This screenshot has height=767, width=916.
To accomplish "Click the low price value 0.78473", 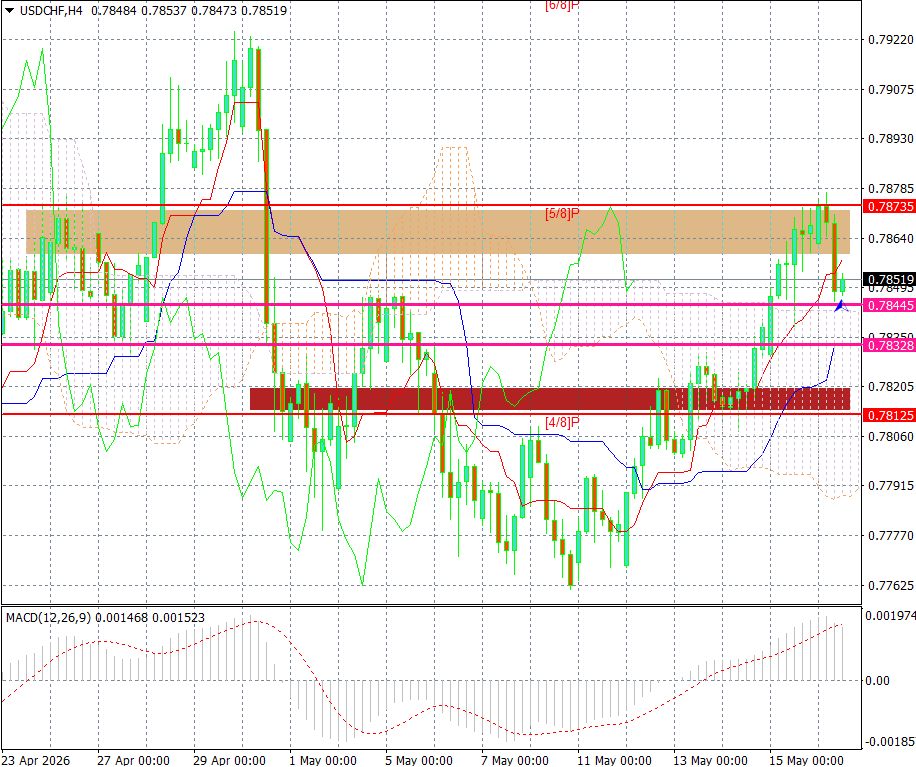I will coord(214,11).
